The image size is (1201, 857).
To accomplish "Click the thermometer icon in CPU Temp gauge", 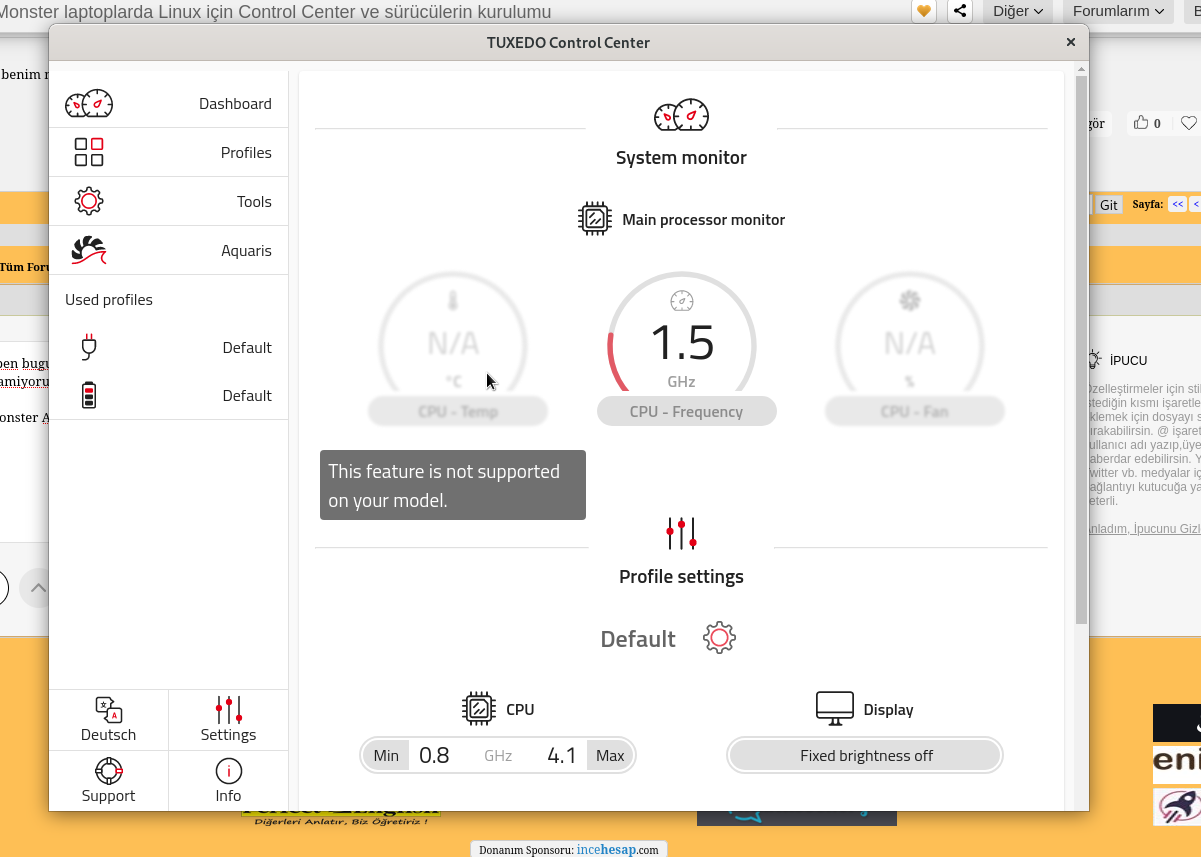I will [453, 301].
